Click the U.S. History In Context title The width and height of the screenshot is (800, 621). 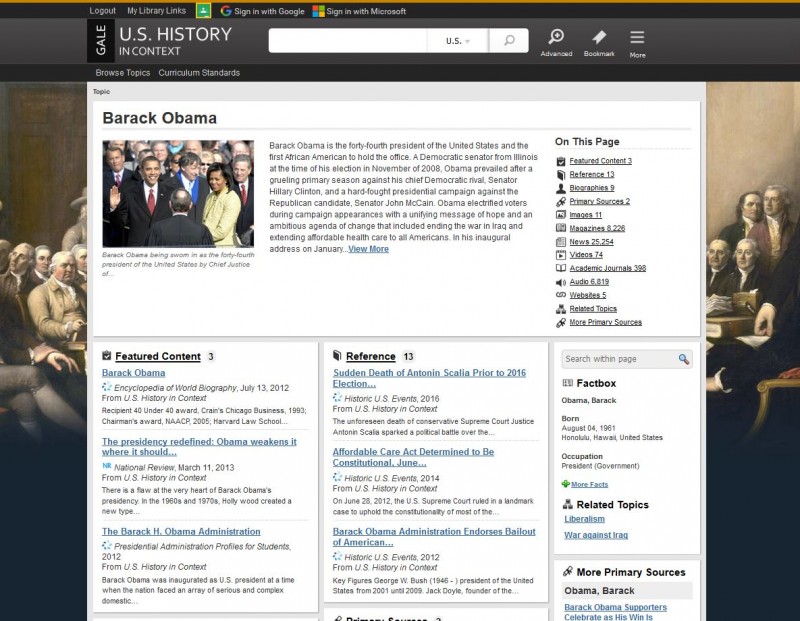point(176,41)
